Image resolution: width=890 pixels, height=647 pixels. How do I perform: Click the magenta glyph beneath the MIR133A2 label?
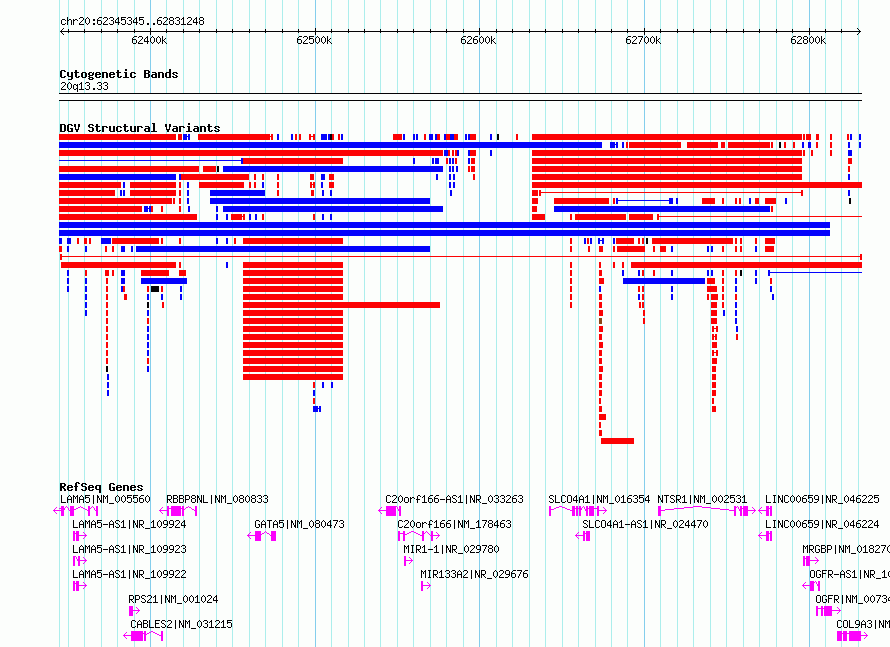tap(426, 586)
